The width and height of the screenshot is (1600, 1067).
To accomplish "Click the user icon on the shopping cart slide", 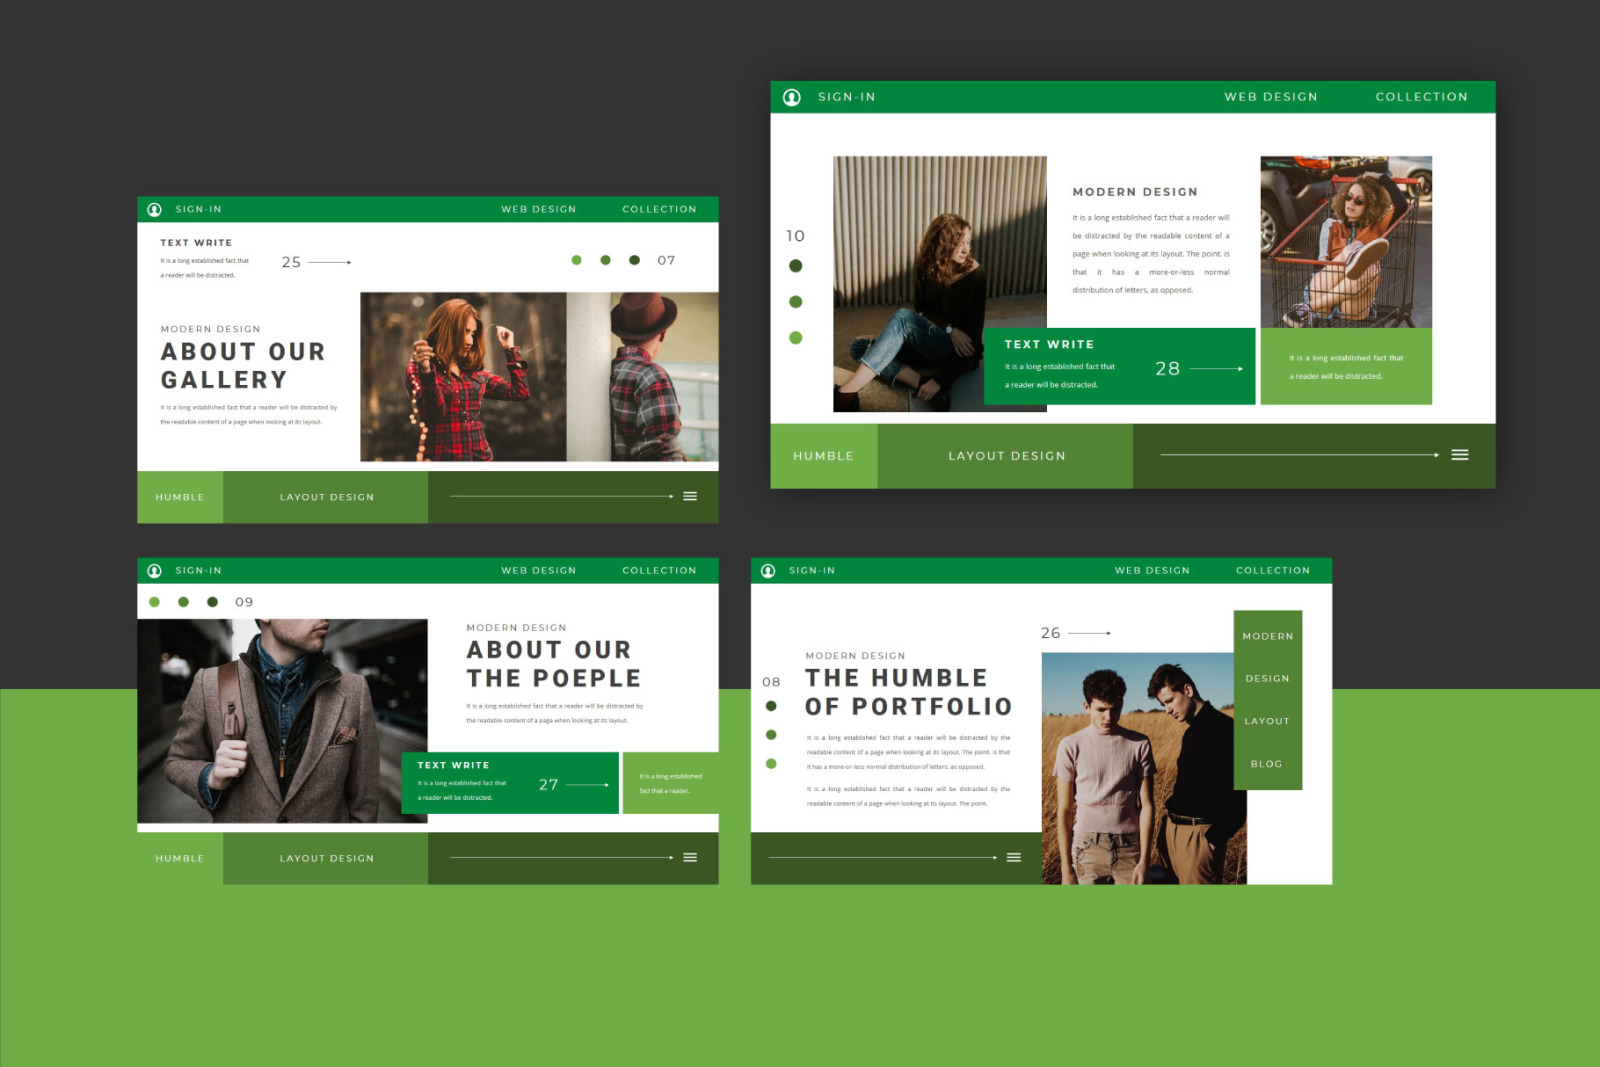I will point(791,97).
